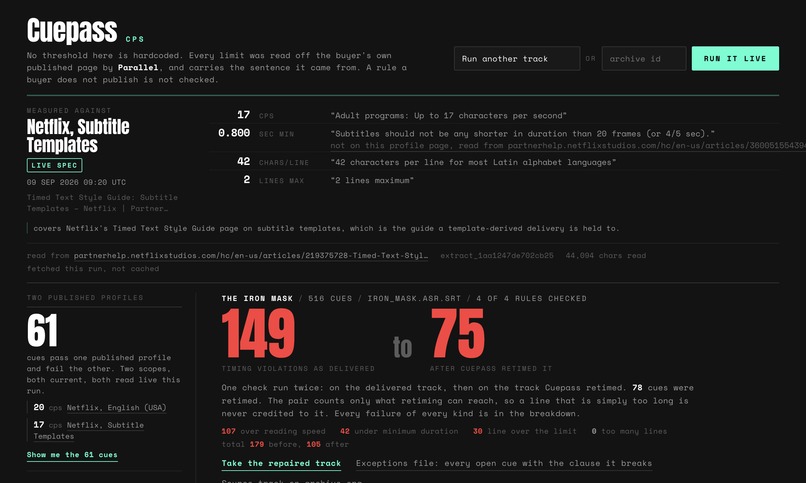Screen dimensions: 806x483
Task: Click the '09 SEP 2026 09:20 UTC' timestamp
Action: point(76,182)
